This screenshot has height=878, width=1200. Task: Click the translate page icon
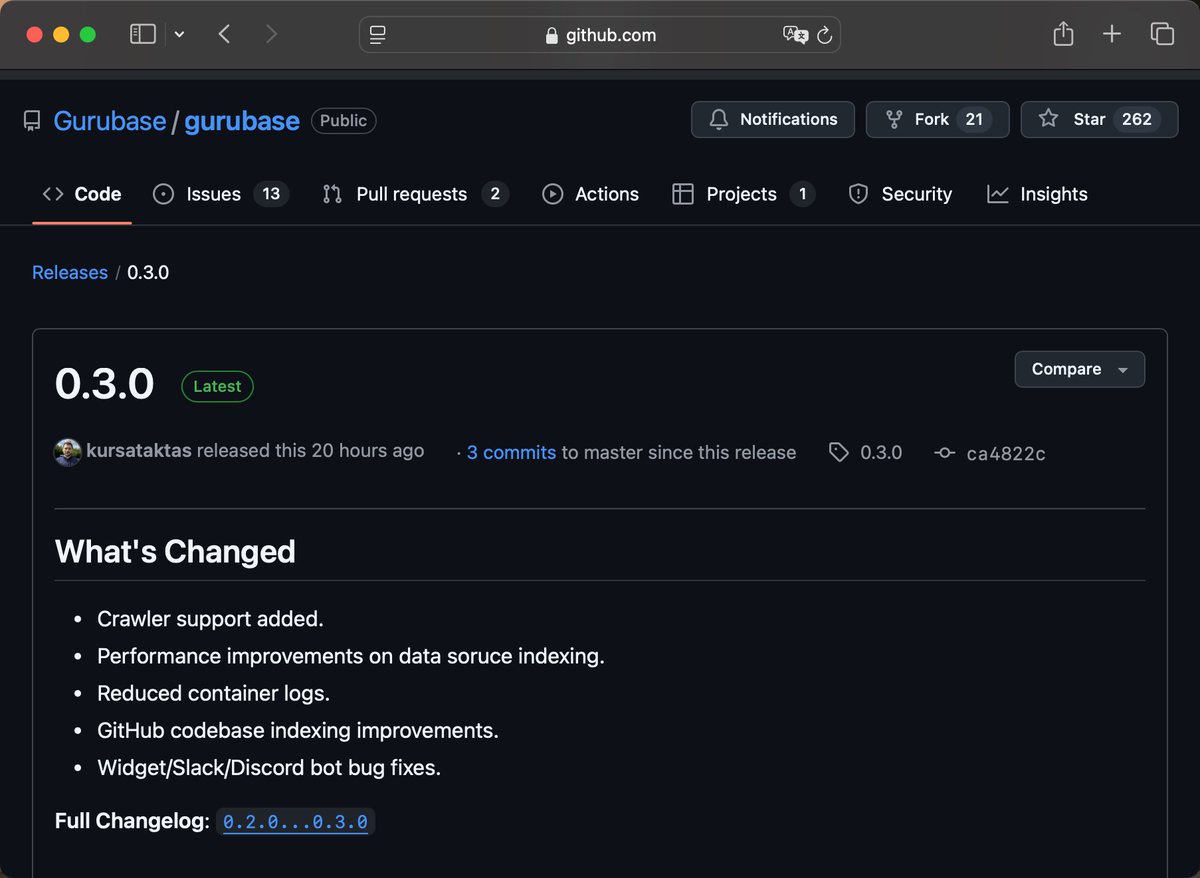[795, 35]
